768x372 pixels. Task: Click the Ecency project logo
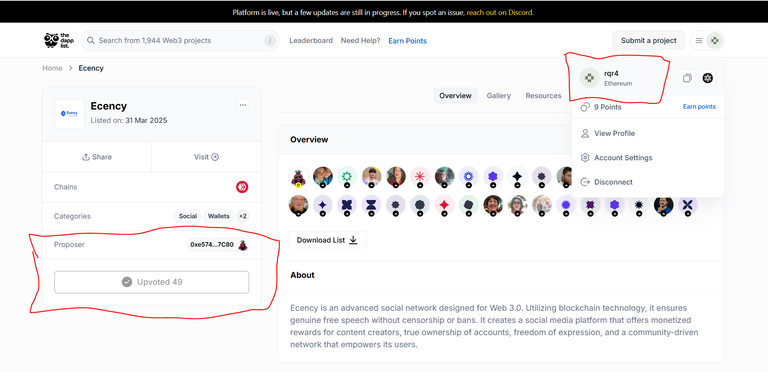70,114
